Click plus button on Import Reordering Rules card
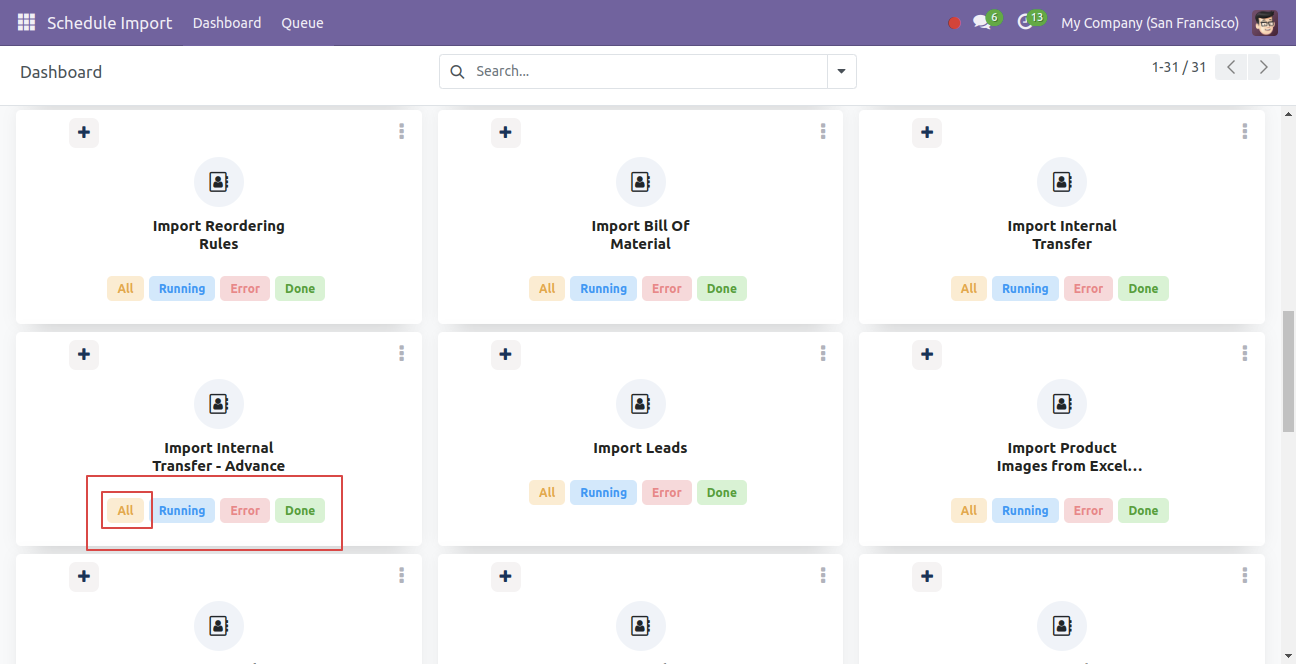The width and height of the screenshot is (1296, 664). (84, 132)
